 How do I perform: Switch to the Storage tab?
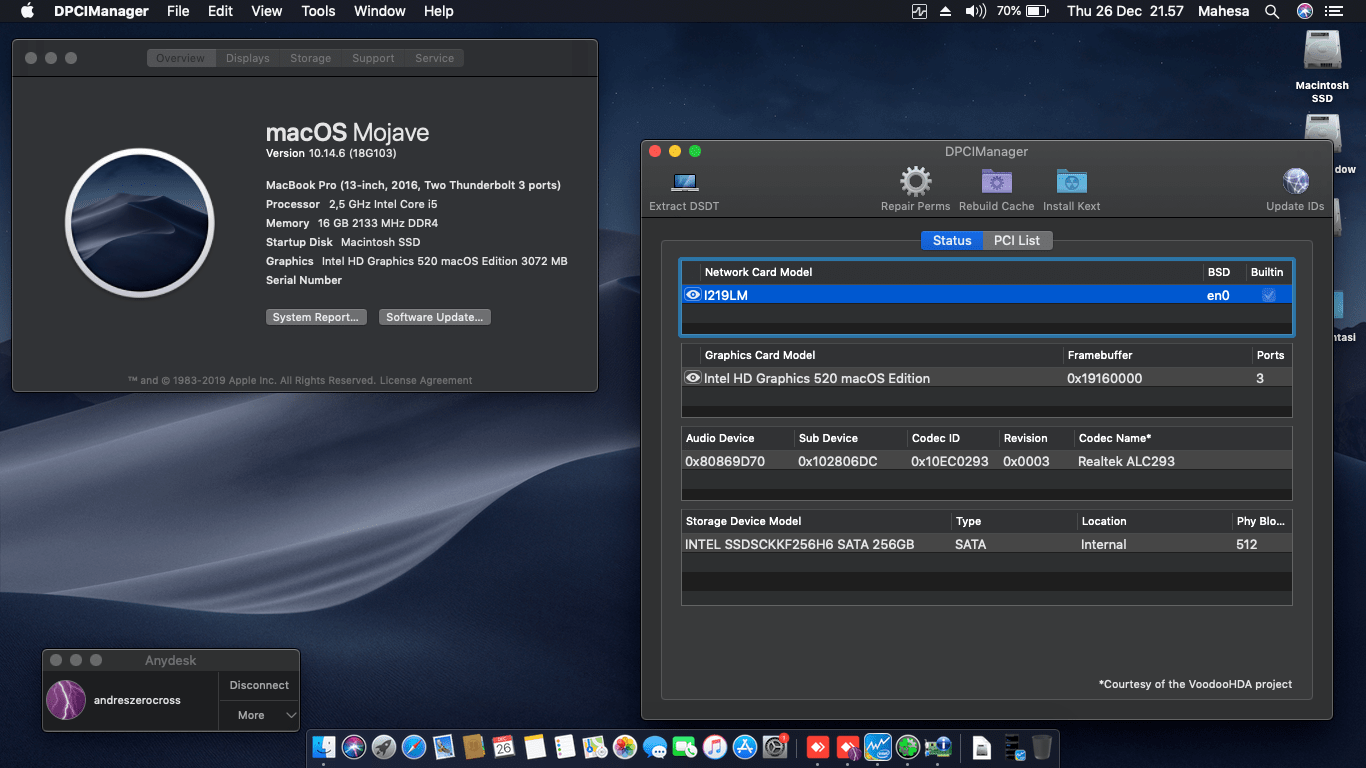click(x=310, y=58)
